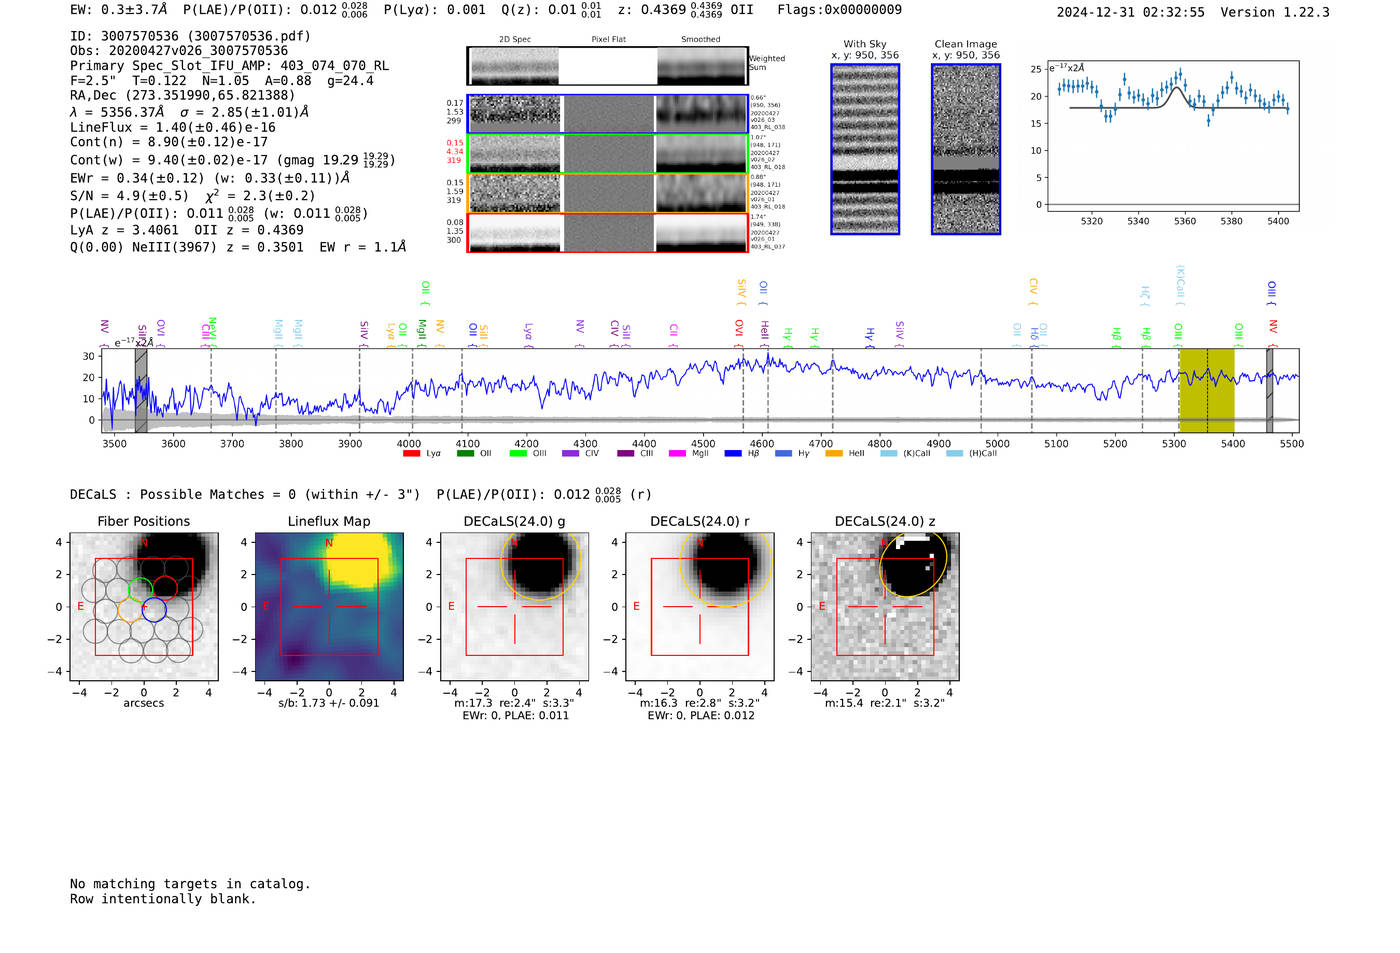Pick the purple CIV legend swatch

[x=571, y=453]
